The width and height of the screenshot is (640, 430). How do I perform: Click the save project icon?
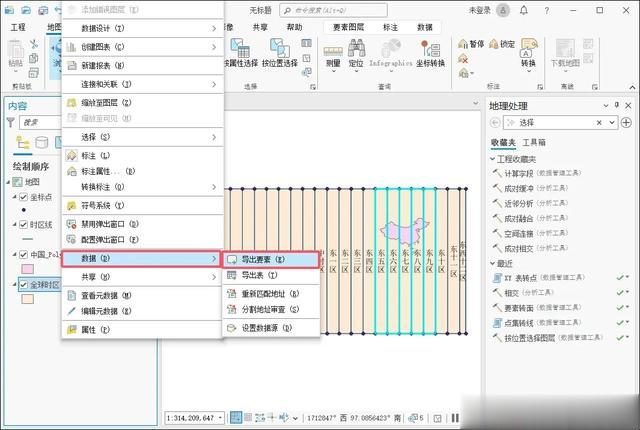point(43,10)
